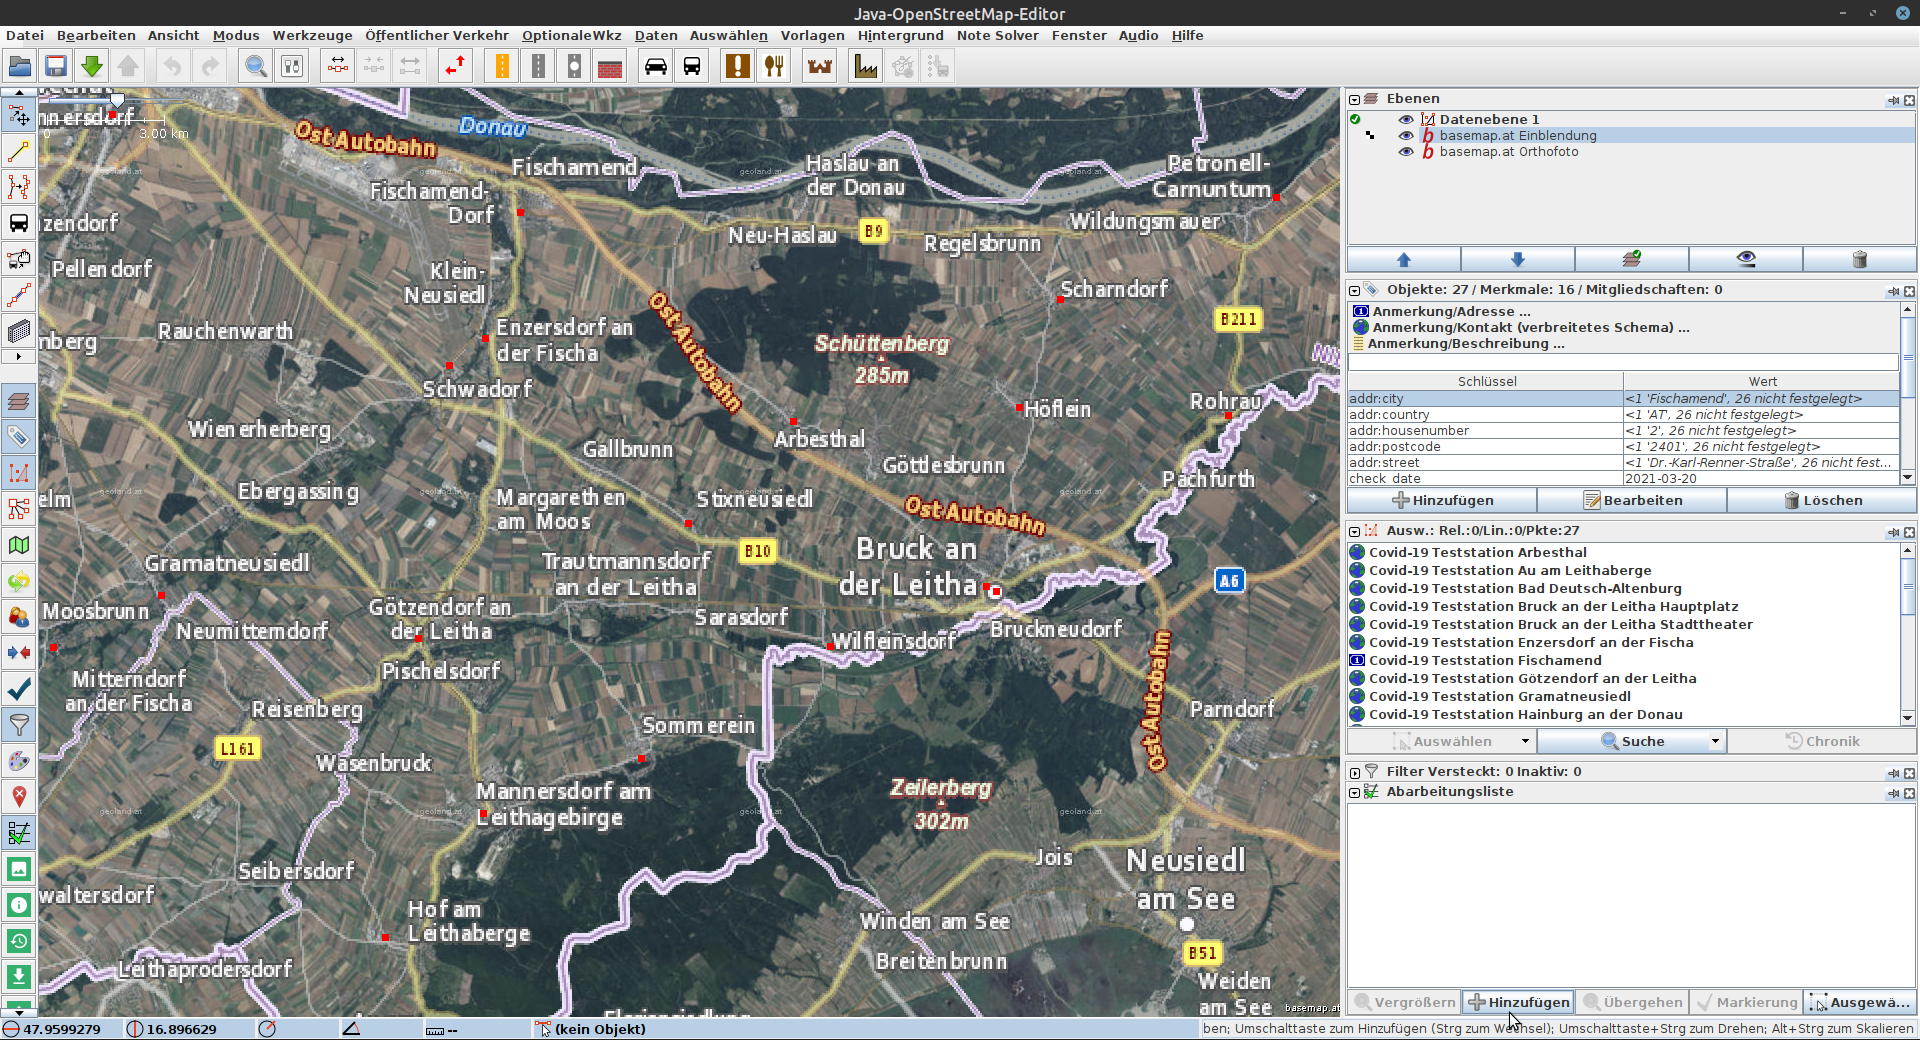Select Covid-19 Teststation Fischamend entry
The width and height of the screenshot is (1920, 1040).
click(x=1623, y=660)
